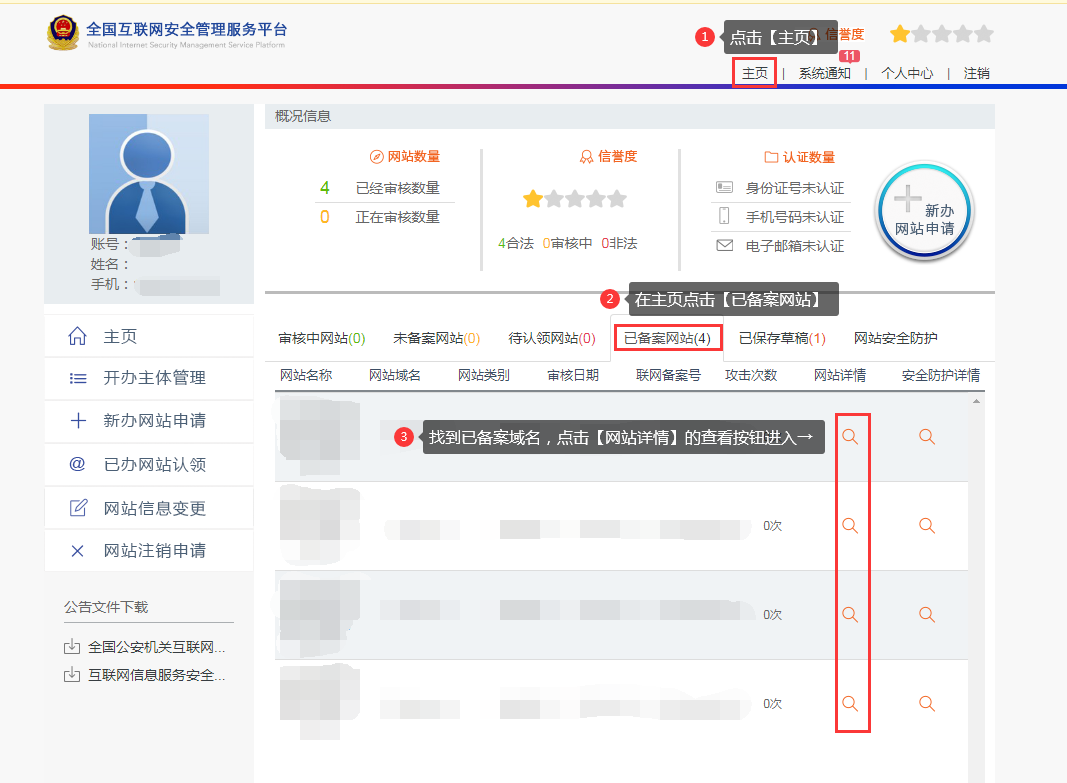Click 注销 to log out
This screenshot has height=783, width=1067.
pyautogui.click(x=976, y=73)
